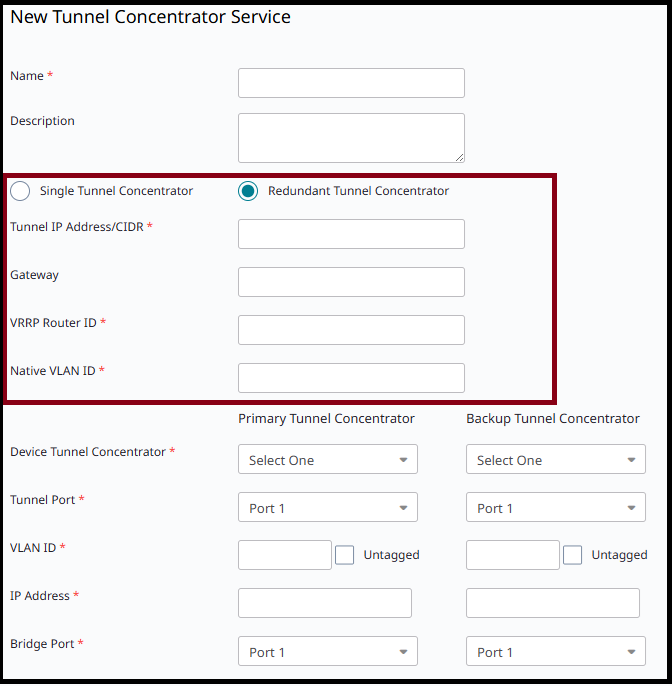Click the Primary VLAN ID input field
The width and height of the screenshot is (672, 686).
tap(284, 555)
